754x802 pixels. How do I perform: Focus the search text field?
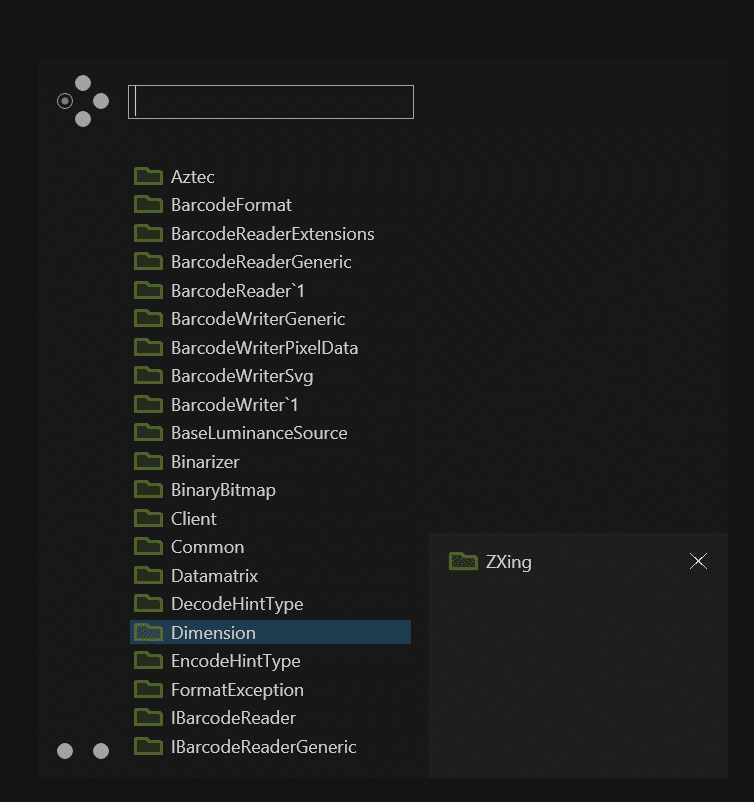tap(271, 102)
